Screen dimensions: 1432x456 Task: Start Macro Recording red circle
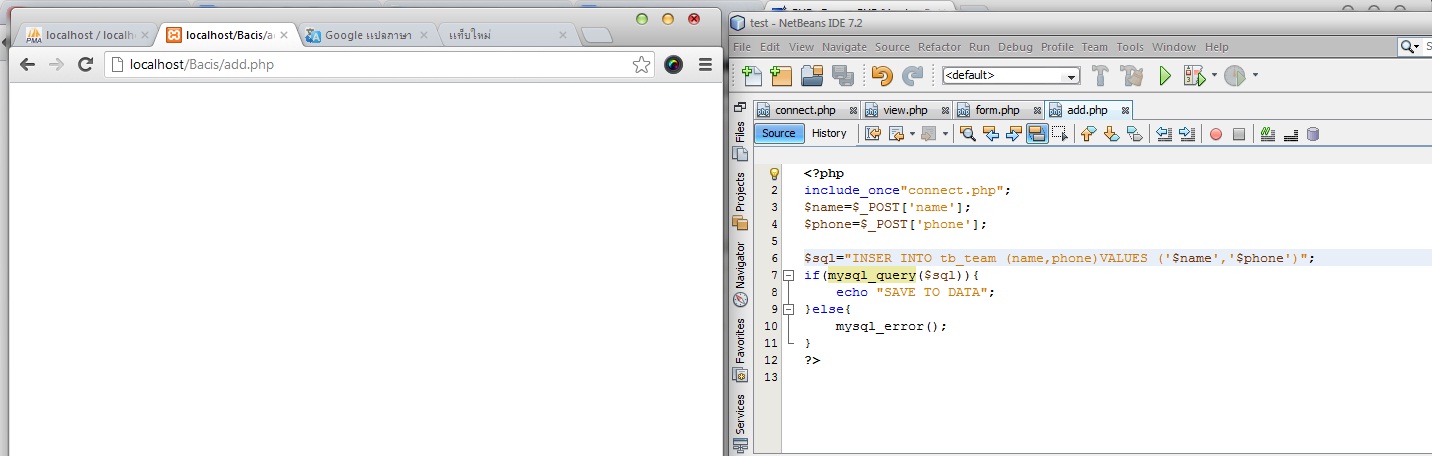click(1216, 134)
